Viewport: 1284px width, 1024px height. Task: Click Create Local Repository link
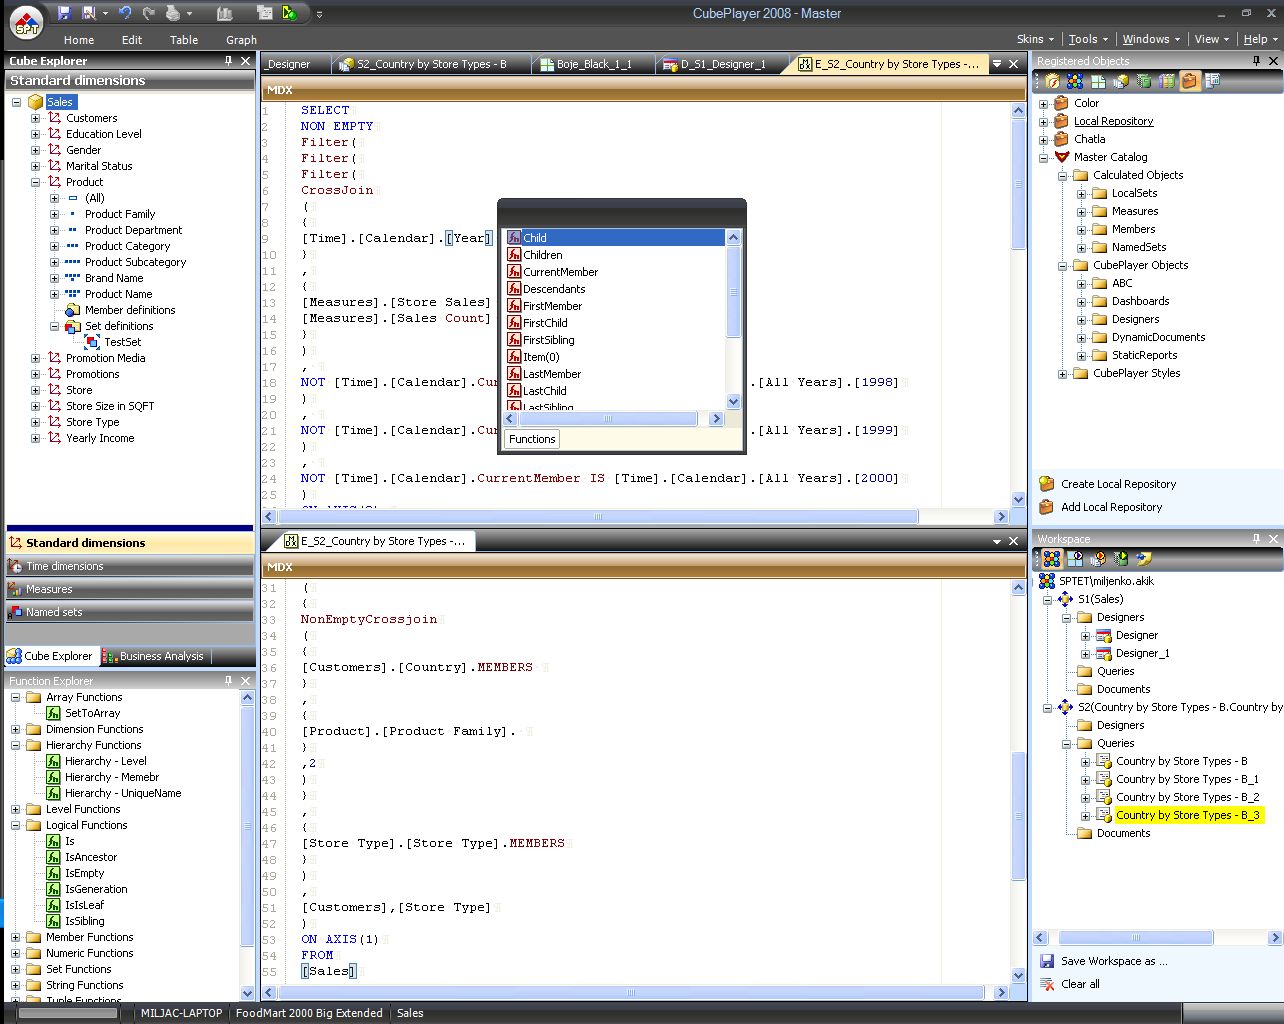click(1118, 484)
